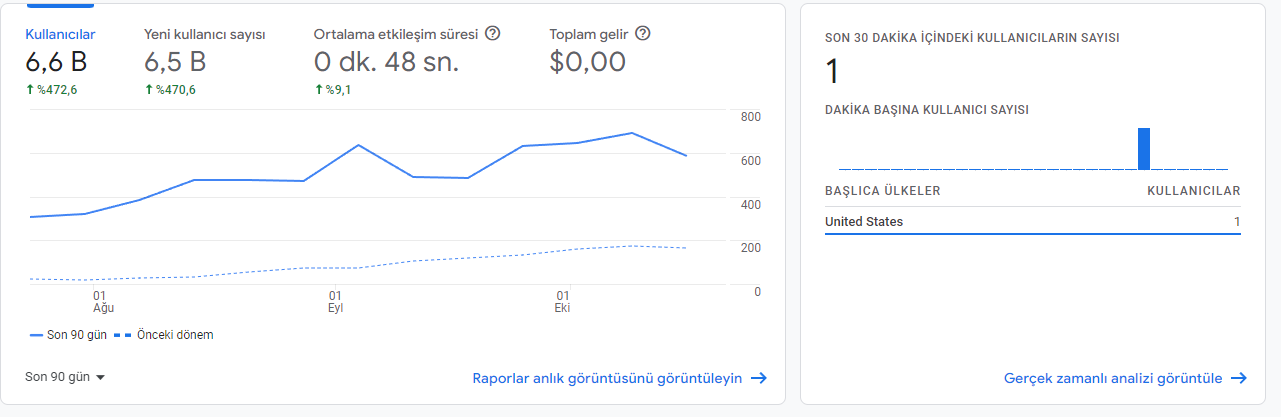1281x417 pixels.
Task: Open the Son 90 gün date range dropdown
Action: click(66, 377)
